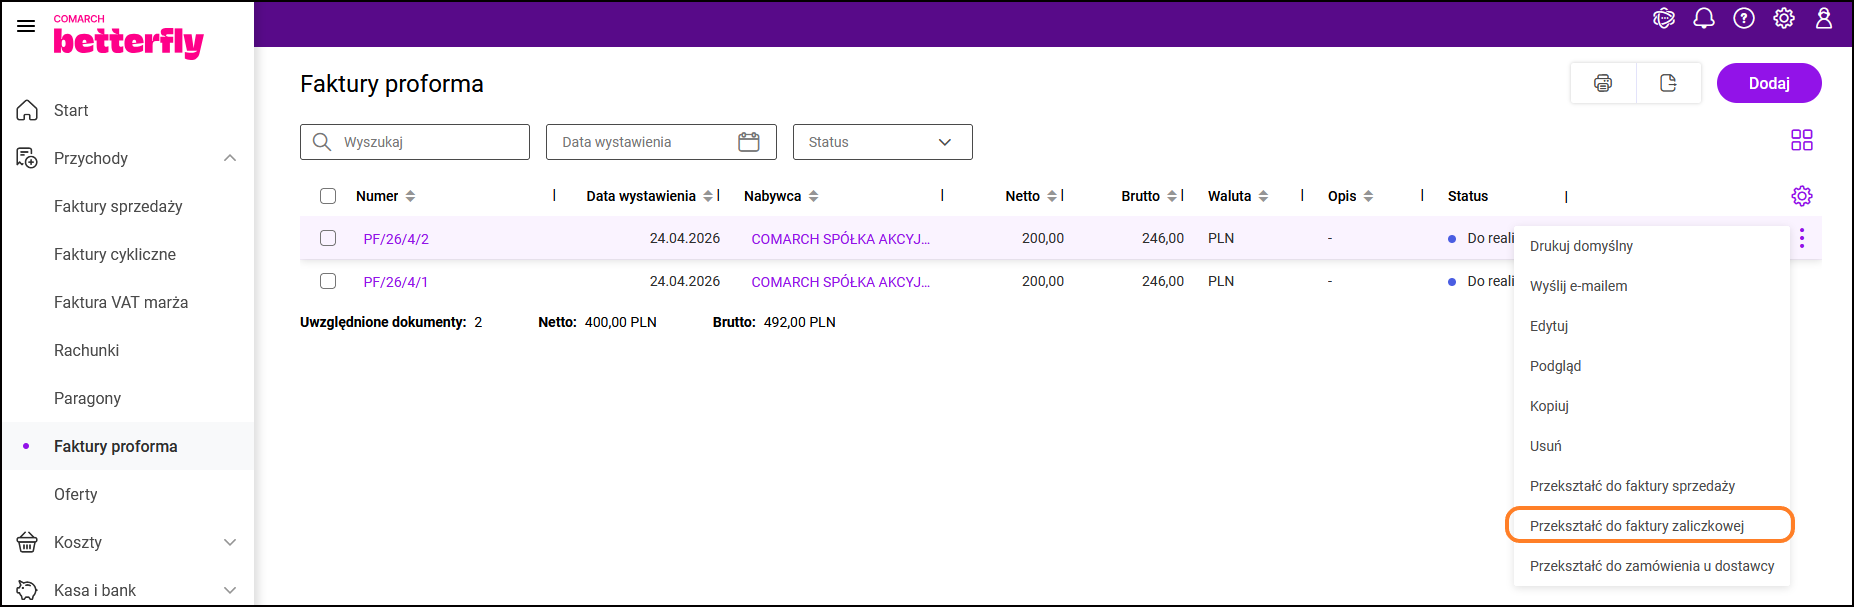The image size is (1854, 607).
Task: Open the hamburger navigation menu
Action: 26,26
